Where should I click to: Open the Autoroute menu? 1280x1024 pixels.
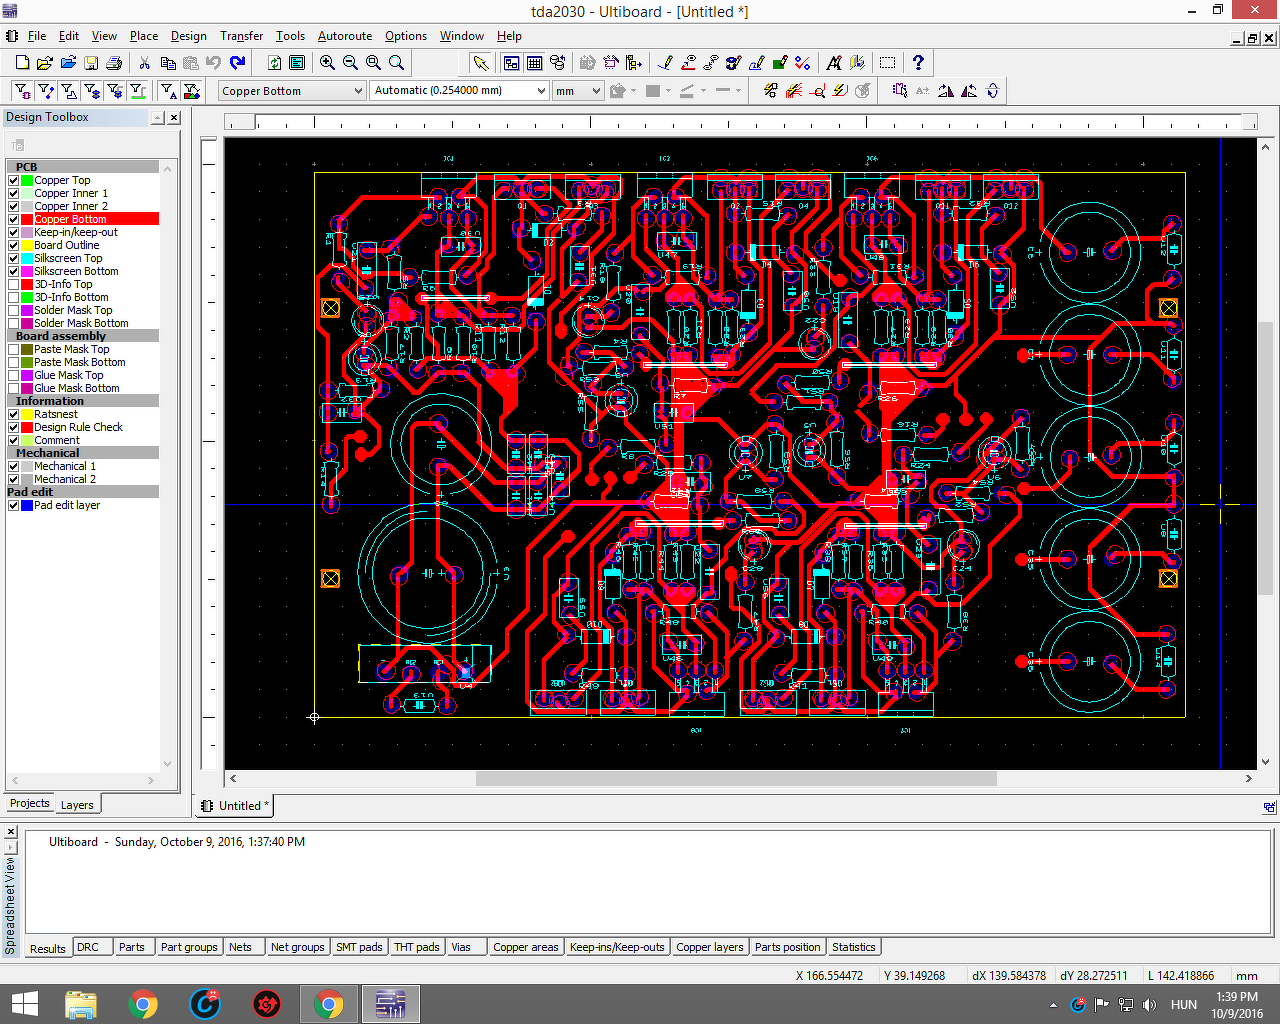(x=344, y=36)
